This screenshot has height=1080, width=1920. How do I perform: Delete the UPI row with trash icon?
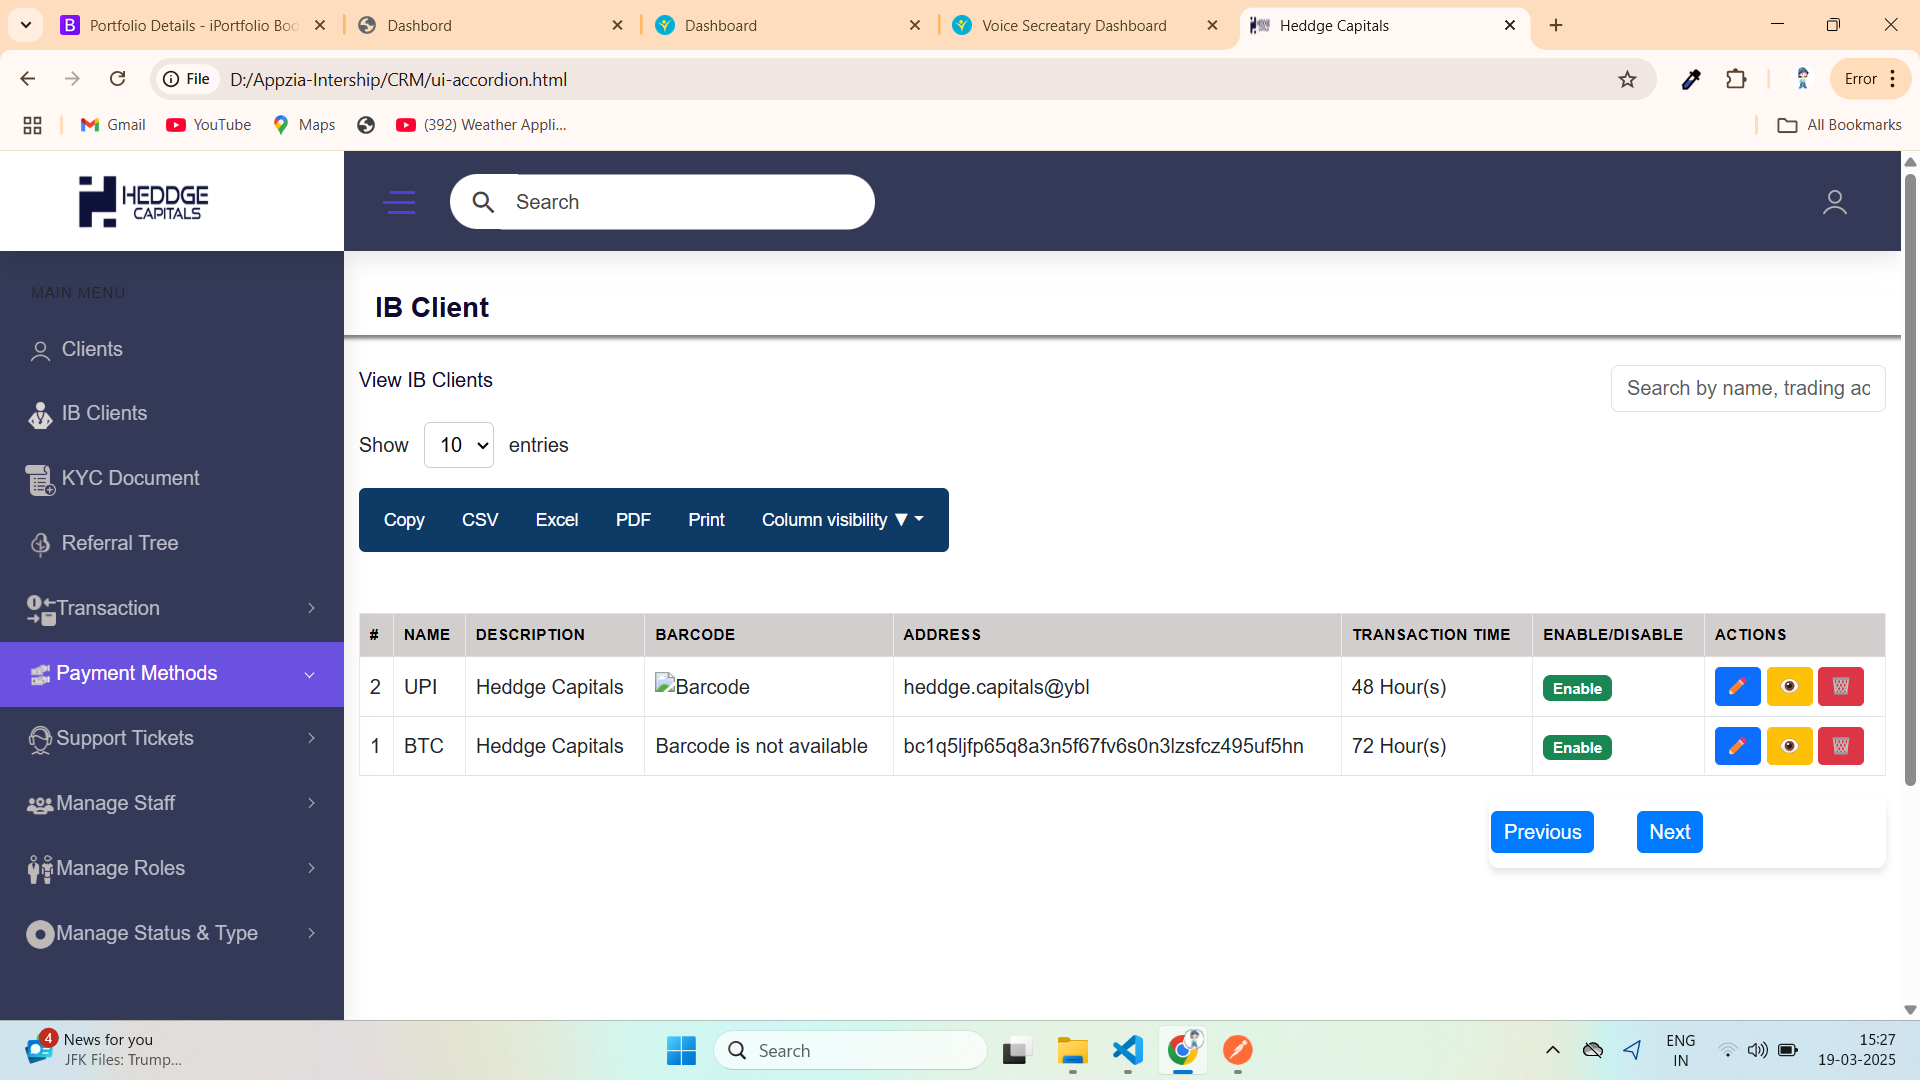(x=1841, y=687)
